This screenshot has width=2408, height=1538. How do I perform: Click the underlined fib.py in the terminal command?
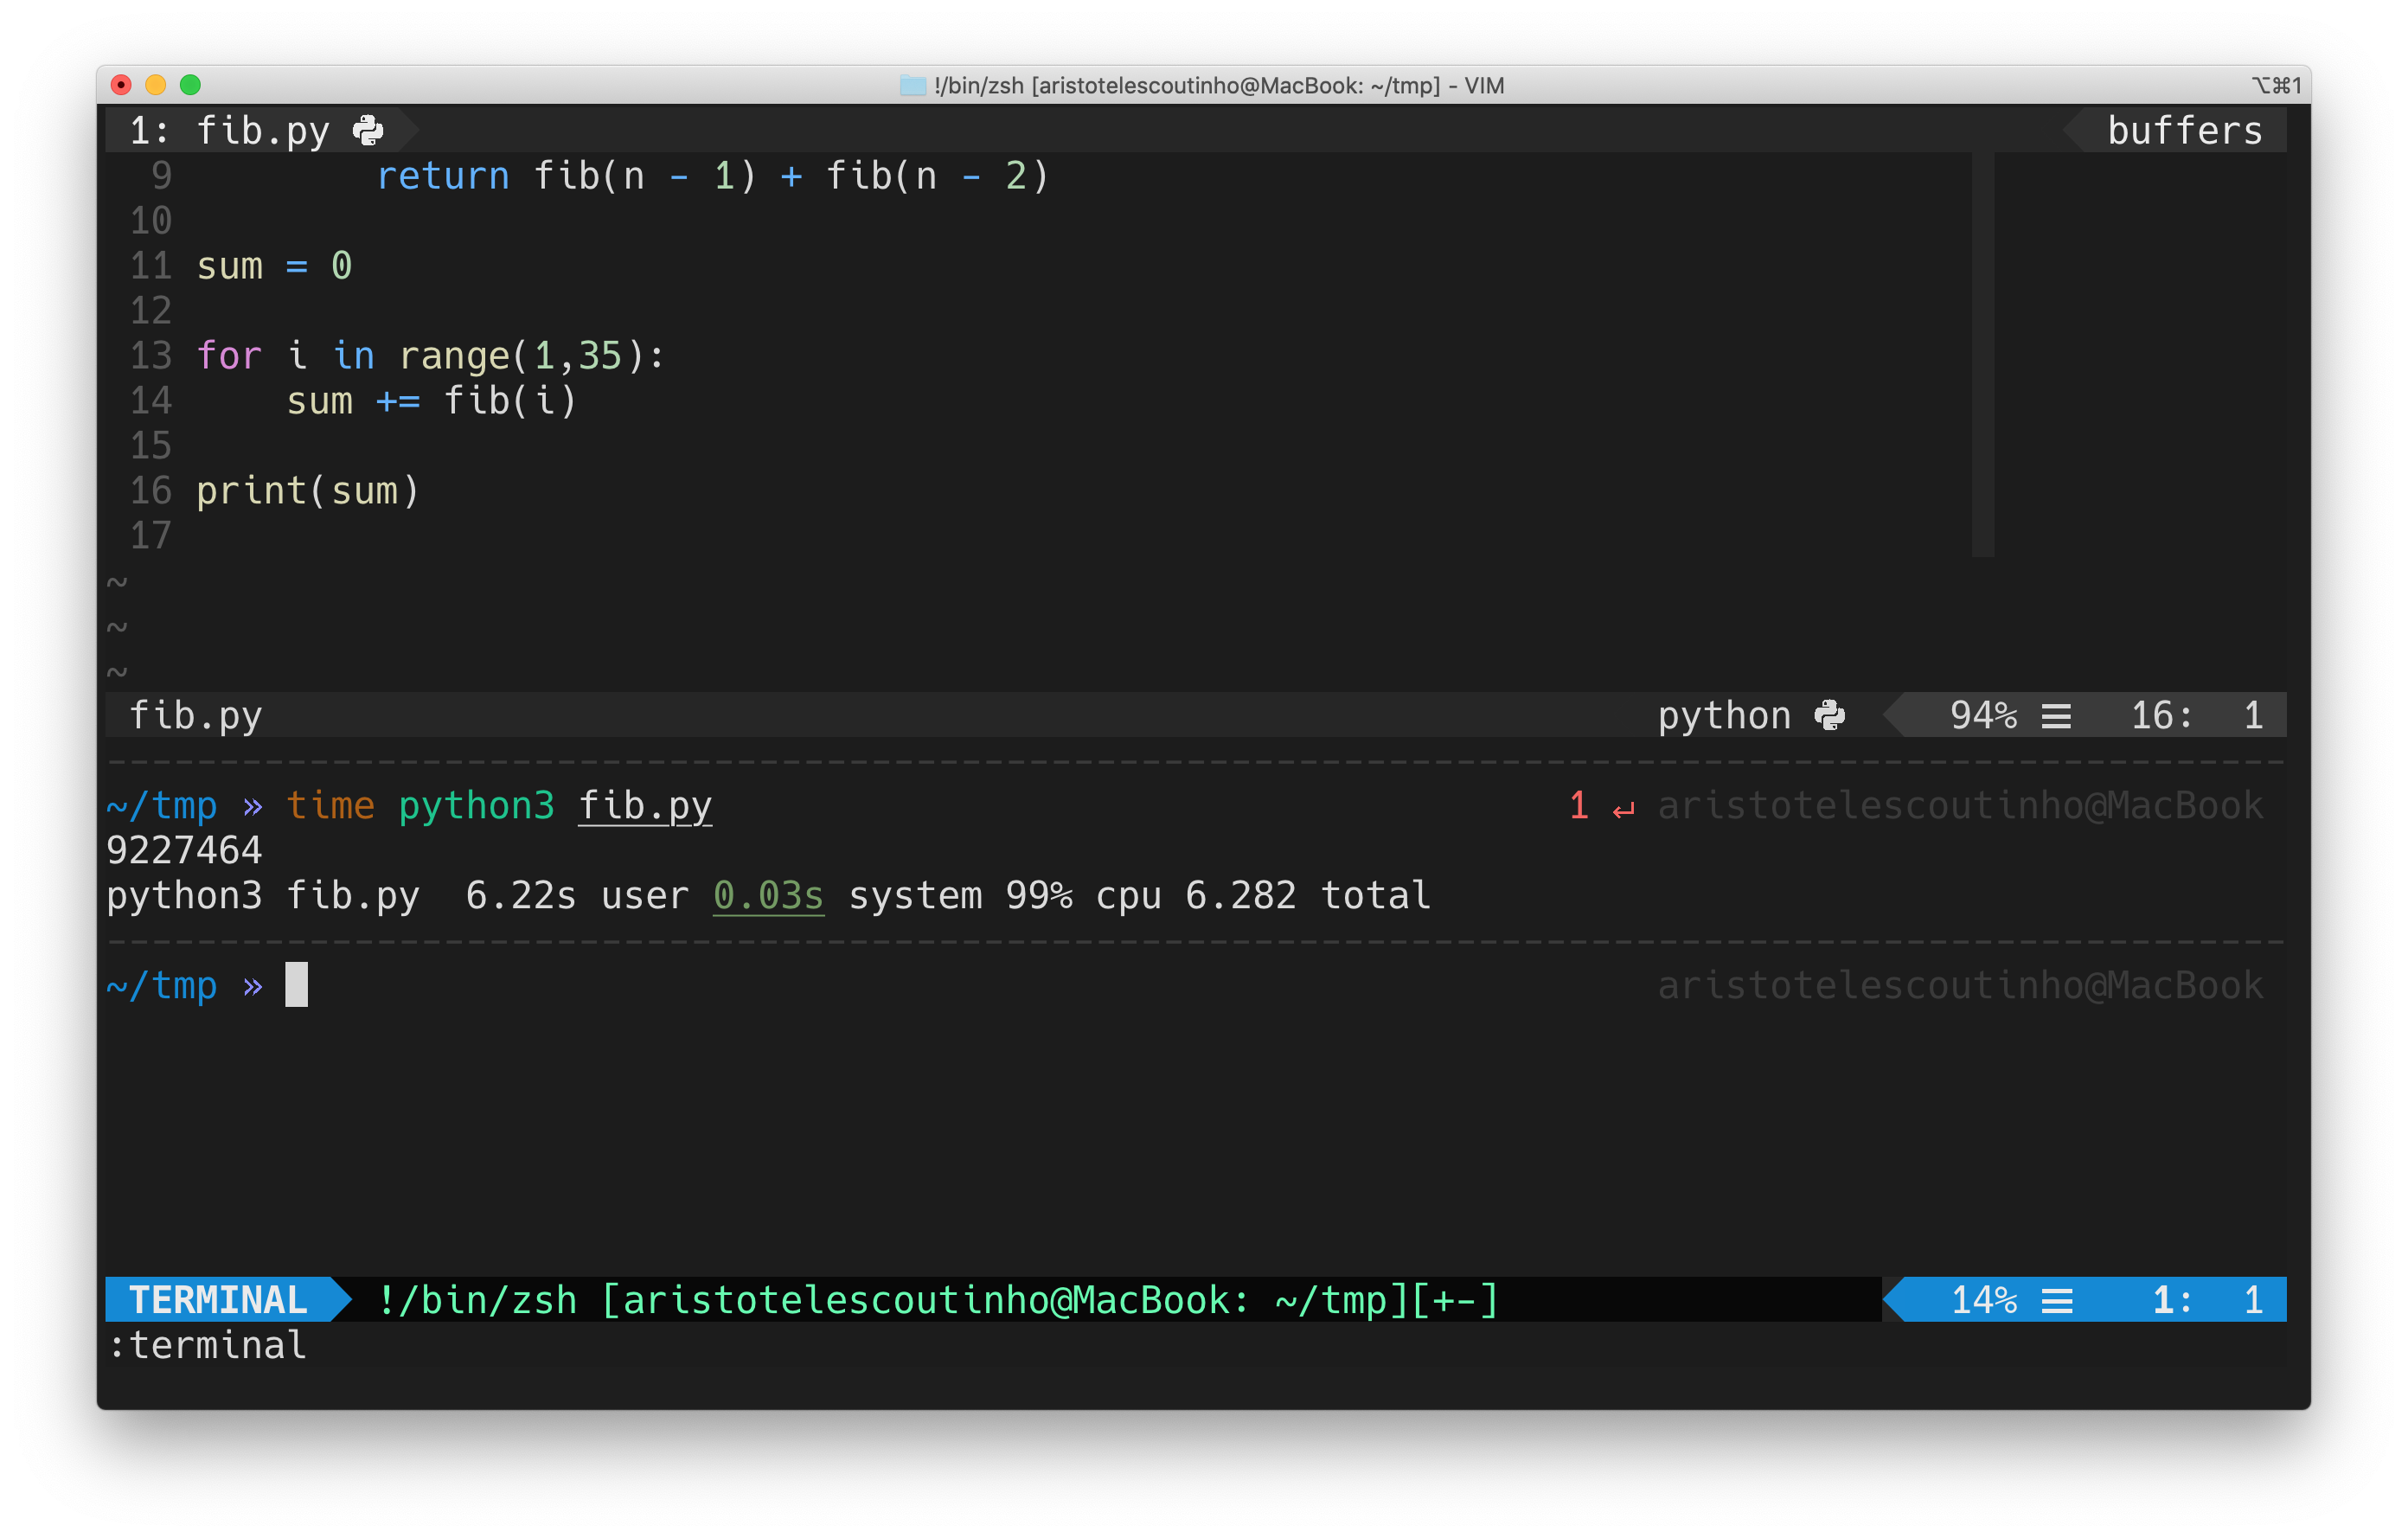[645, 806]
